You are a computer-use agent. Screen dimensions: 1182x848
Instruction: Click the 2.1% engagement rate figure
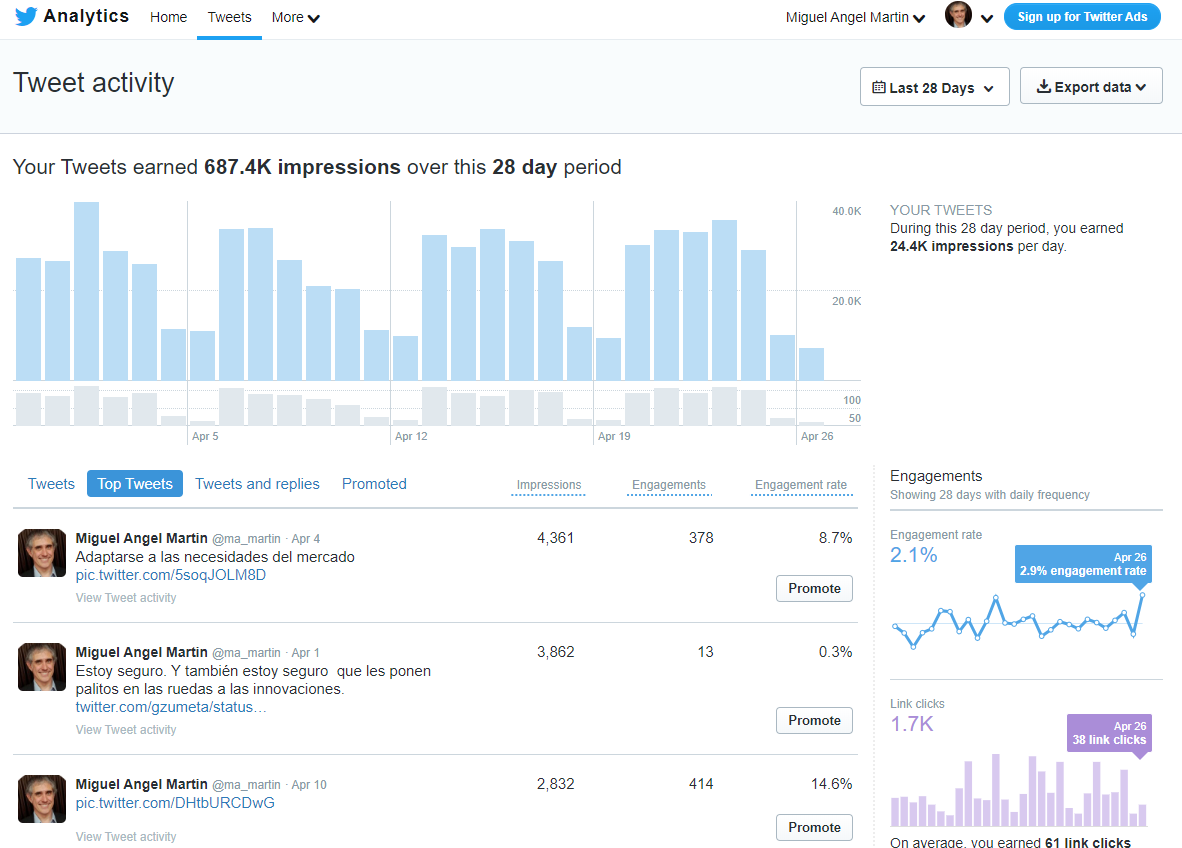coord(914,556)
